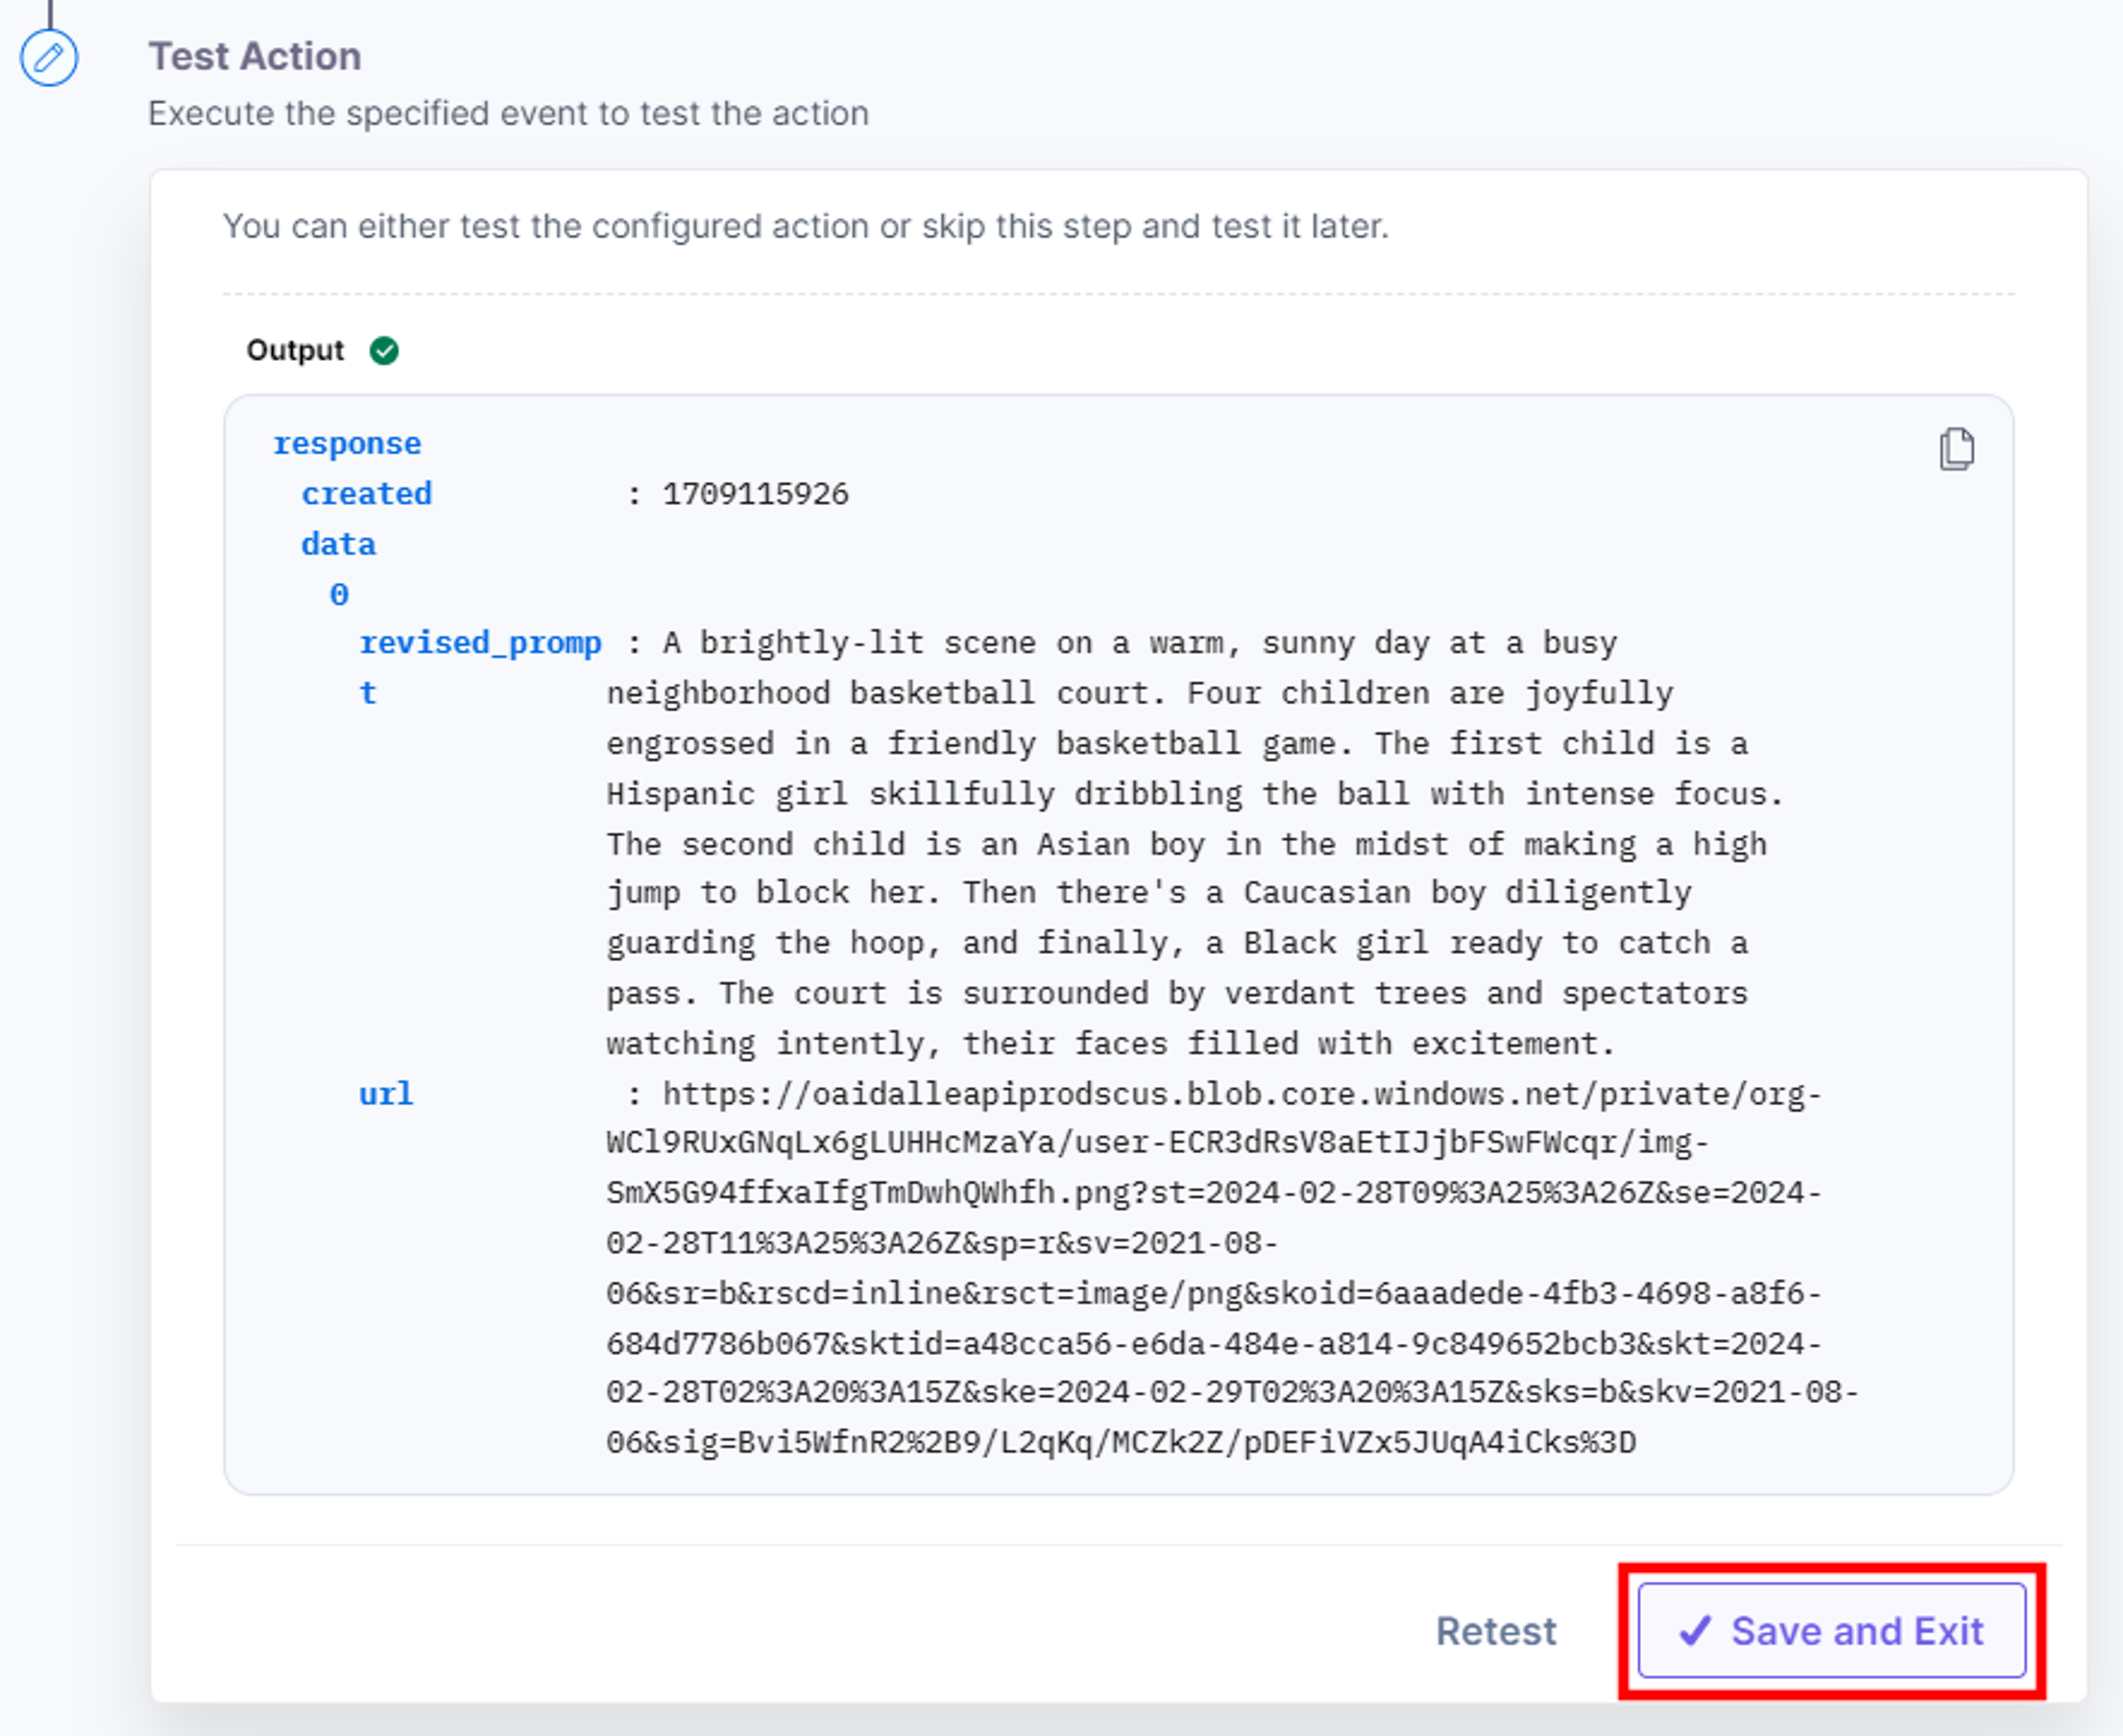2123x1736 pixels.
Task: Select the value 1709115926
Action: click(x=755, y=493)
